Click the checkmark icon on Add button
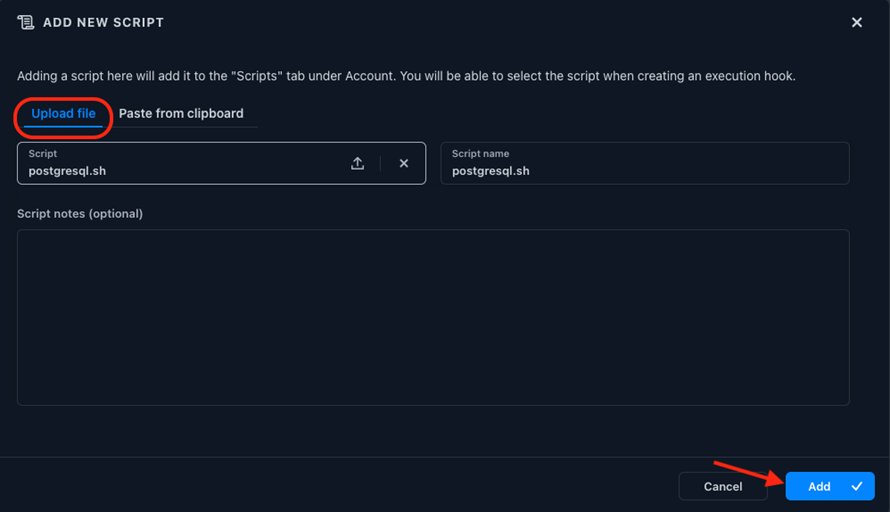The image size is (890, 512). click(857, 486)
